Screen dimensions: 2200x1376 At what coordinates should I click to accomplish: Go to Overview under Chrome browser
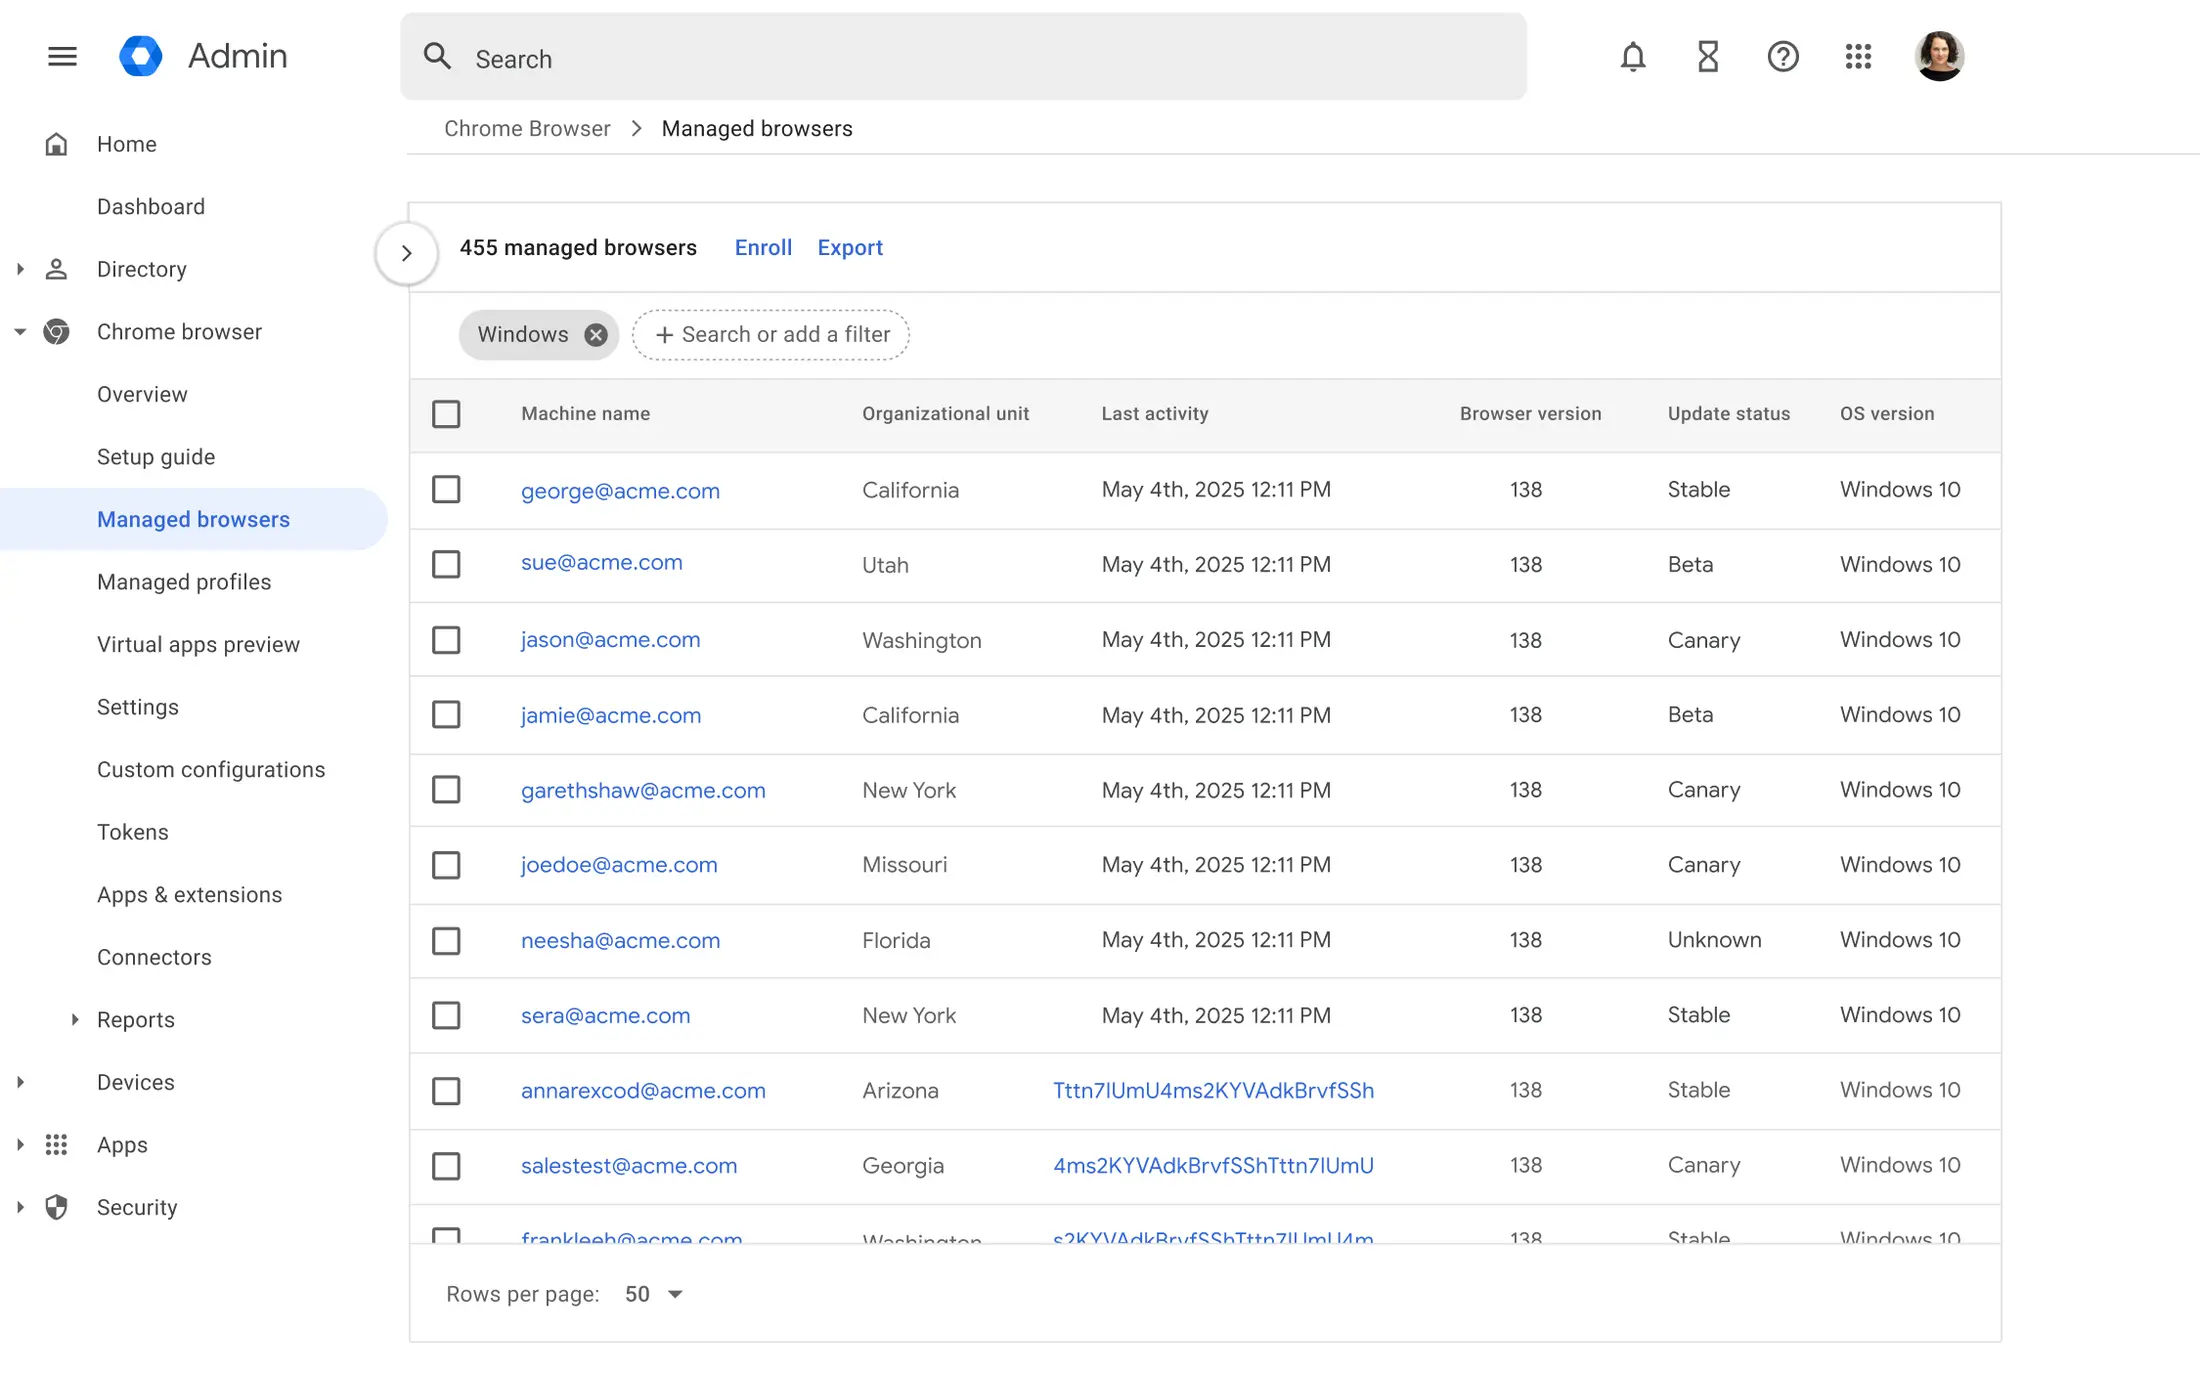pos(142,394)
